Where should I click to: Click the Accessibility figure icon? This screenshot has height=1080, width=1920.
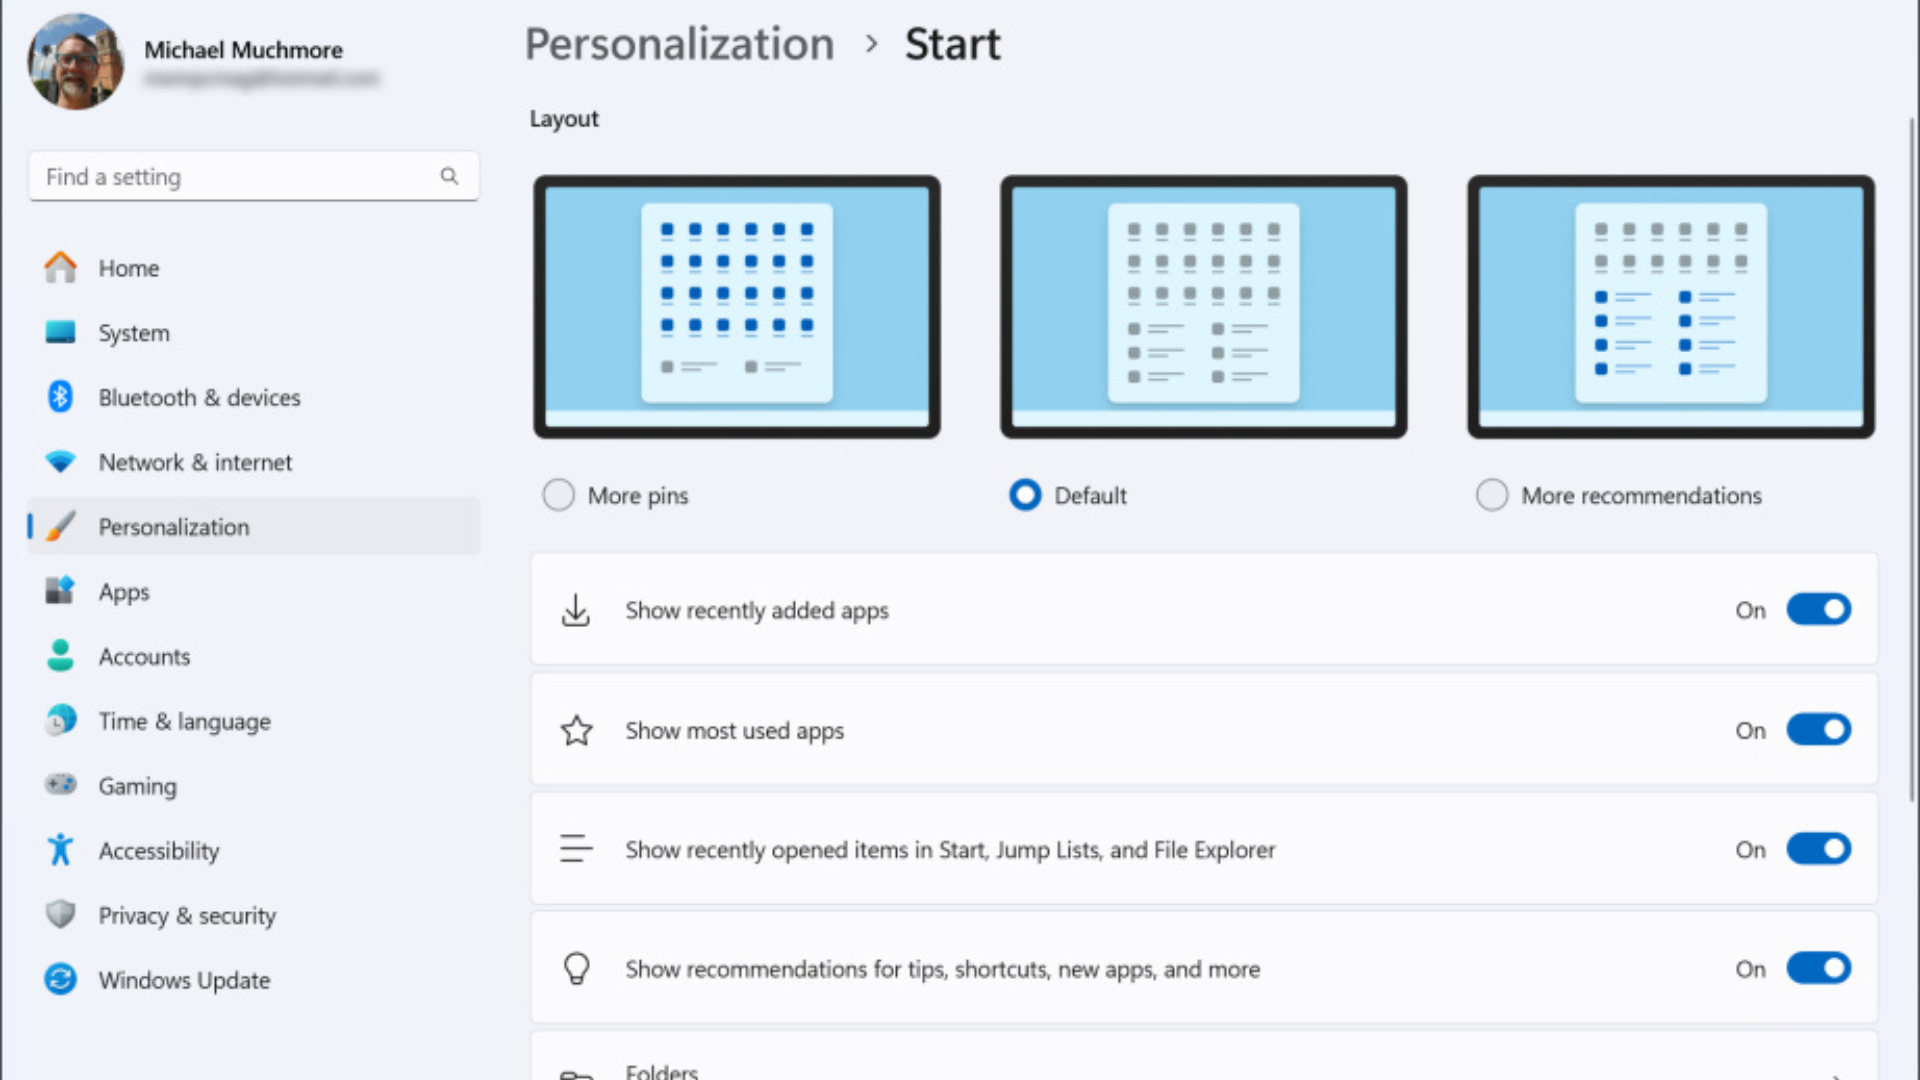point(60,850)
